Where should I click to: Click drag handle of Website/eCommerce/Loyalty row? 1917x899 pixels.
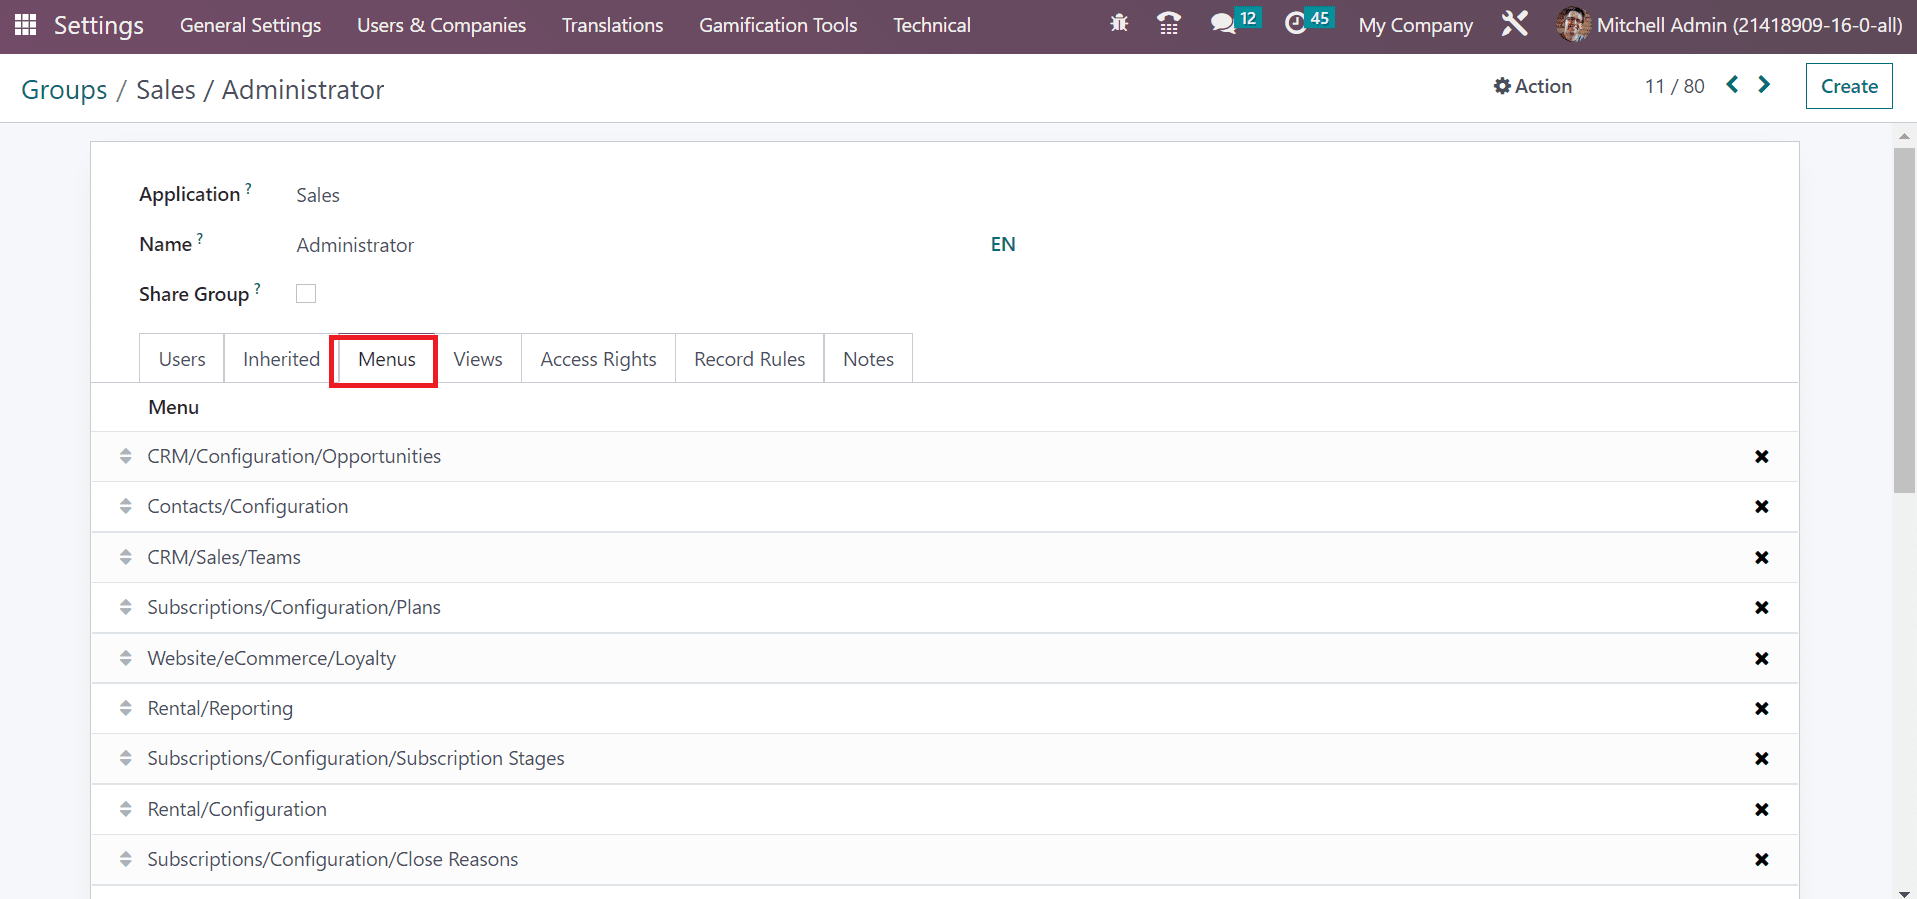tap(125, 658)
